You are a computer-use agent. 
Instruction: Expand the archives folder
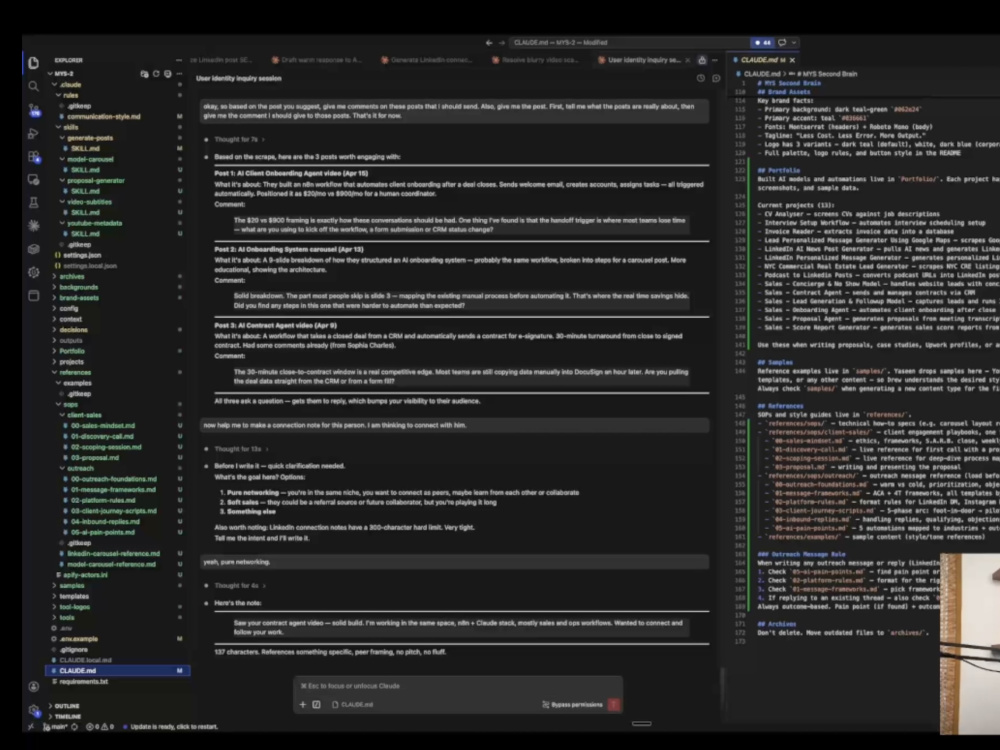coord(67,277)
